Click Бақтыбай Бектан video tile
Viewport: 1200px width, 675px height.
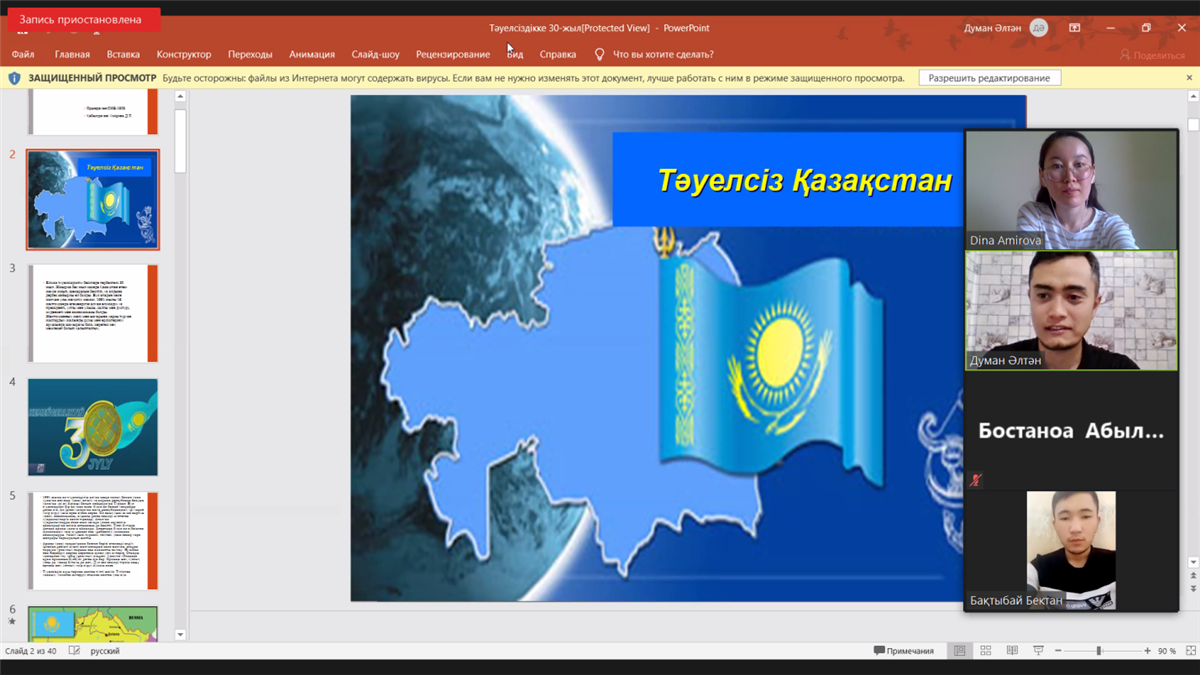click(x=1071, y=551)
